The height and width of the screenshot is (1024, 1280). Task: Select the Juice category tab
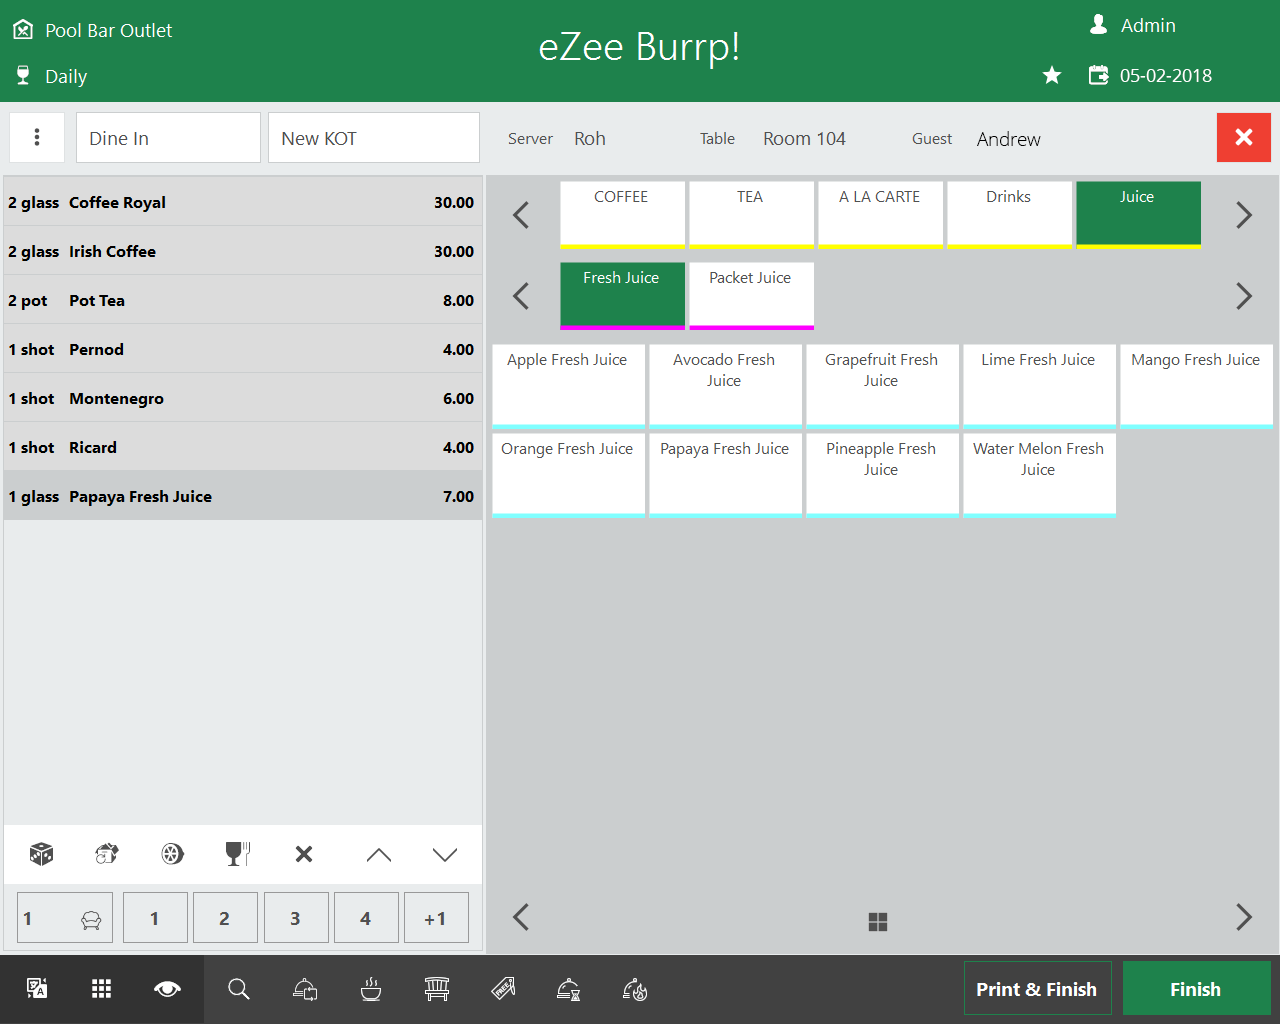coord(1138,214)
